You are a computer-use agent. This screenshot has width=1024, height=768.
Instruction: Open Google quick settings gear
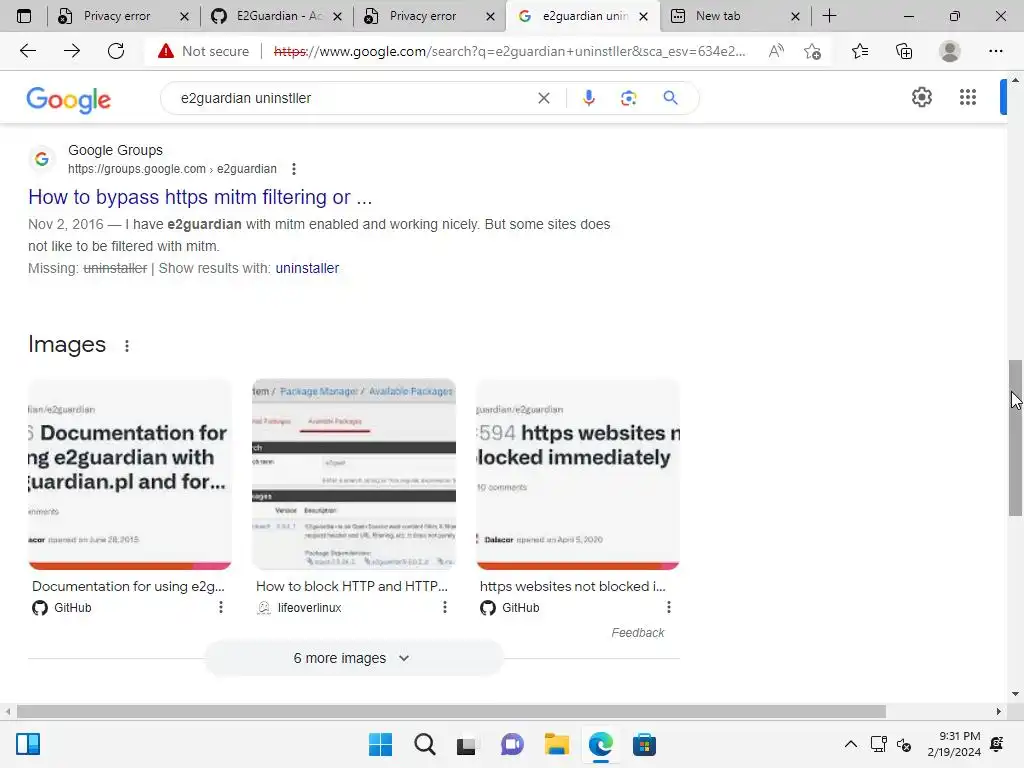pos(921,97)
